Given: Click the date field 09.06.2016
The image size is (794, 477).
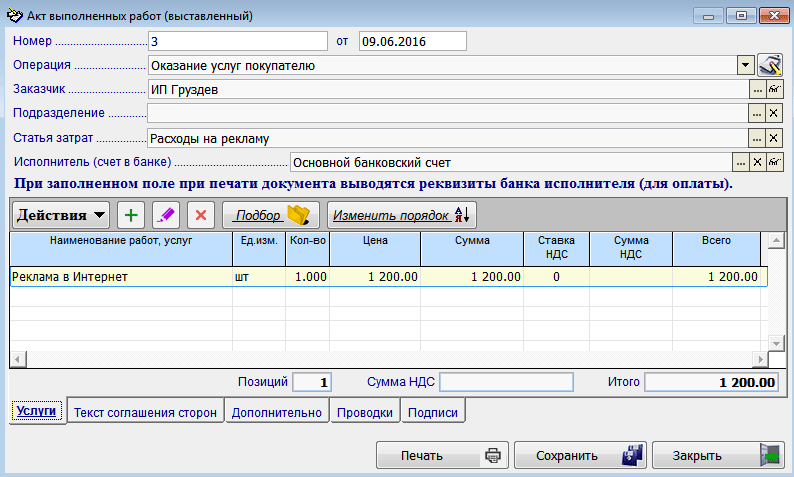Looking at the screenshot, I should pyautogui.click(x=413, y=41).
